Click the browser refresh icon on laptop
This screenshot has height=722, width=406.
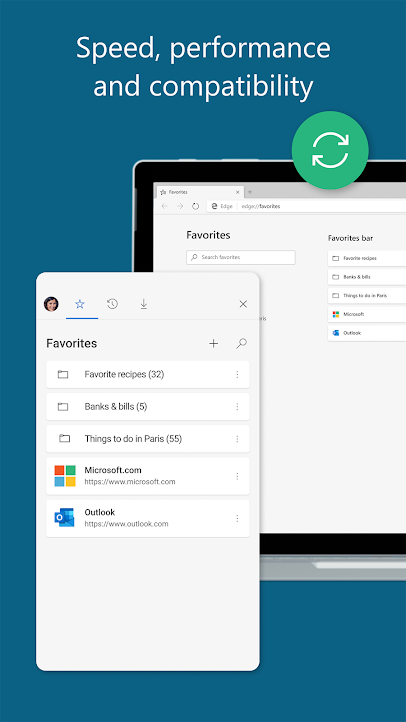coord(196,206)
